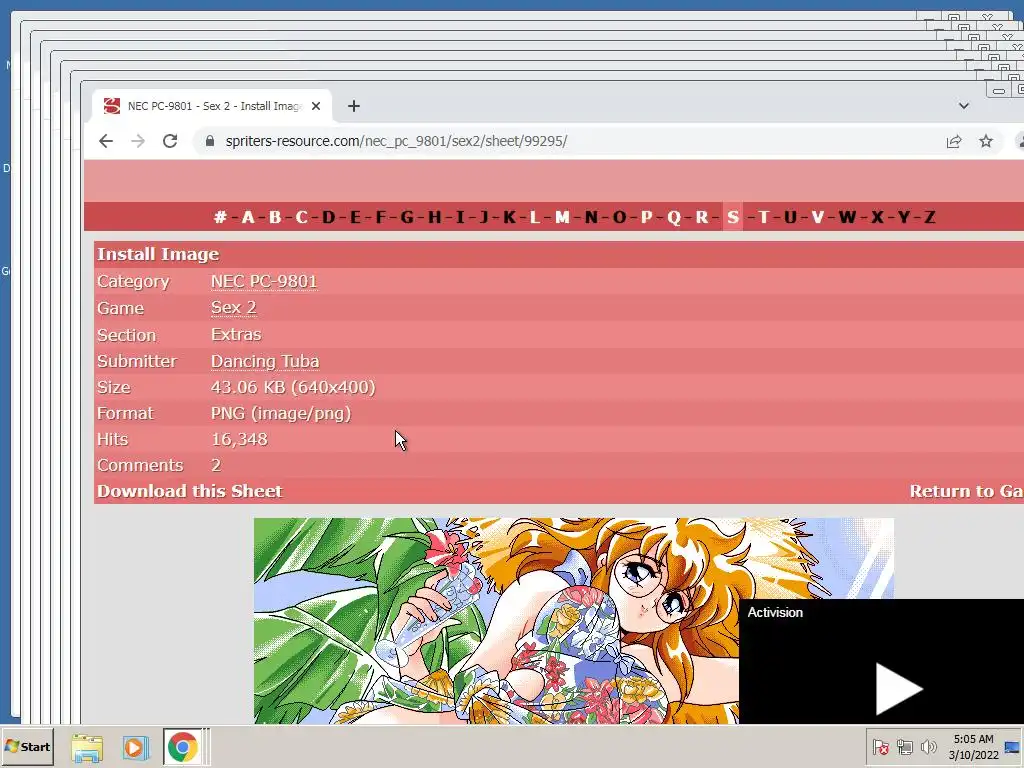
Task: Open letter X in alphabet bar
Action: [877, 217]
